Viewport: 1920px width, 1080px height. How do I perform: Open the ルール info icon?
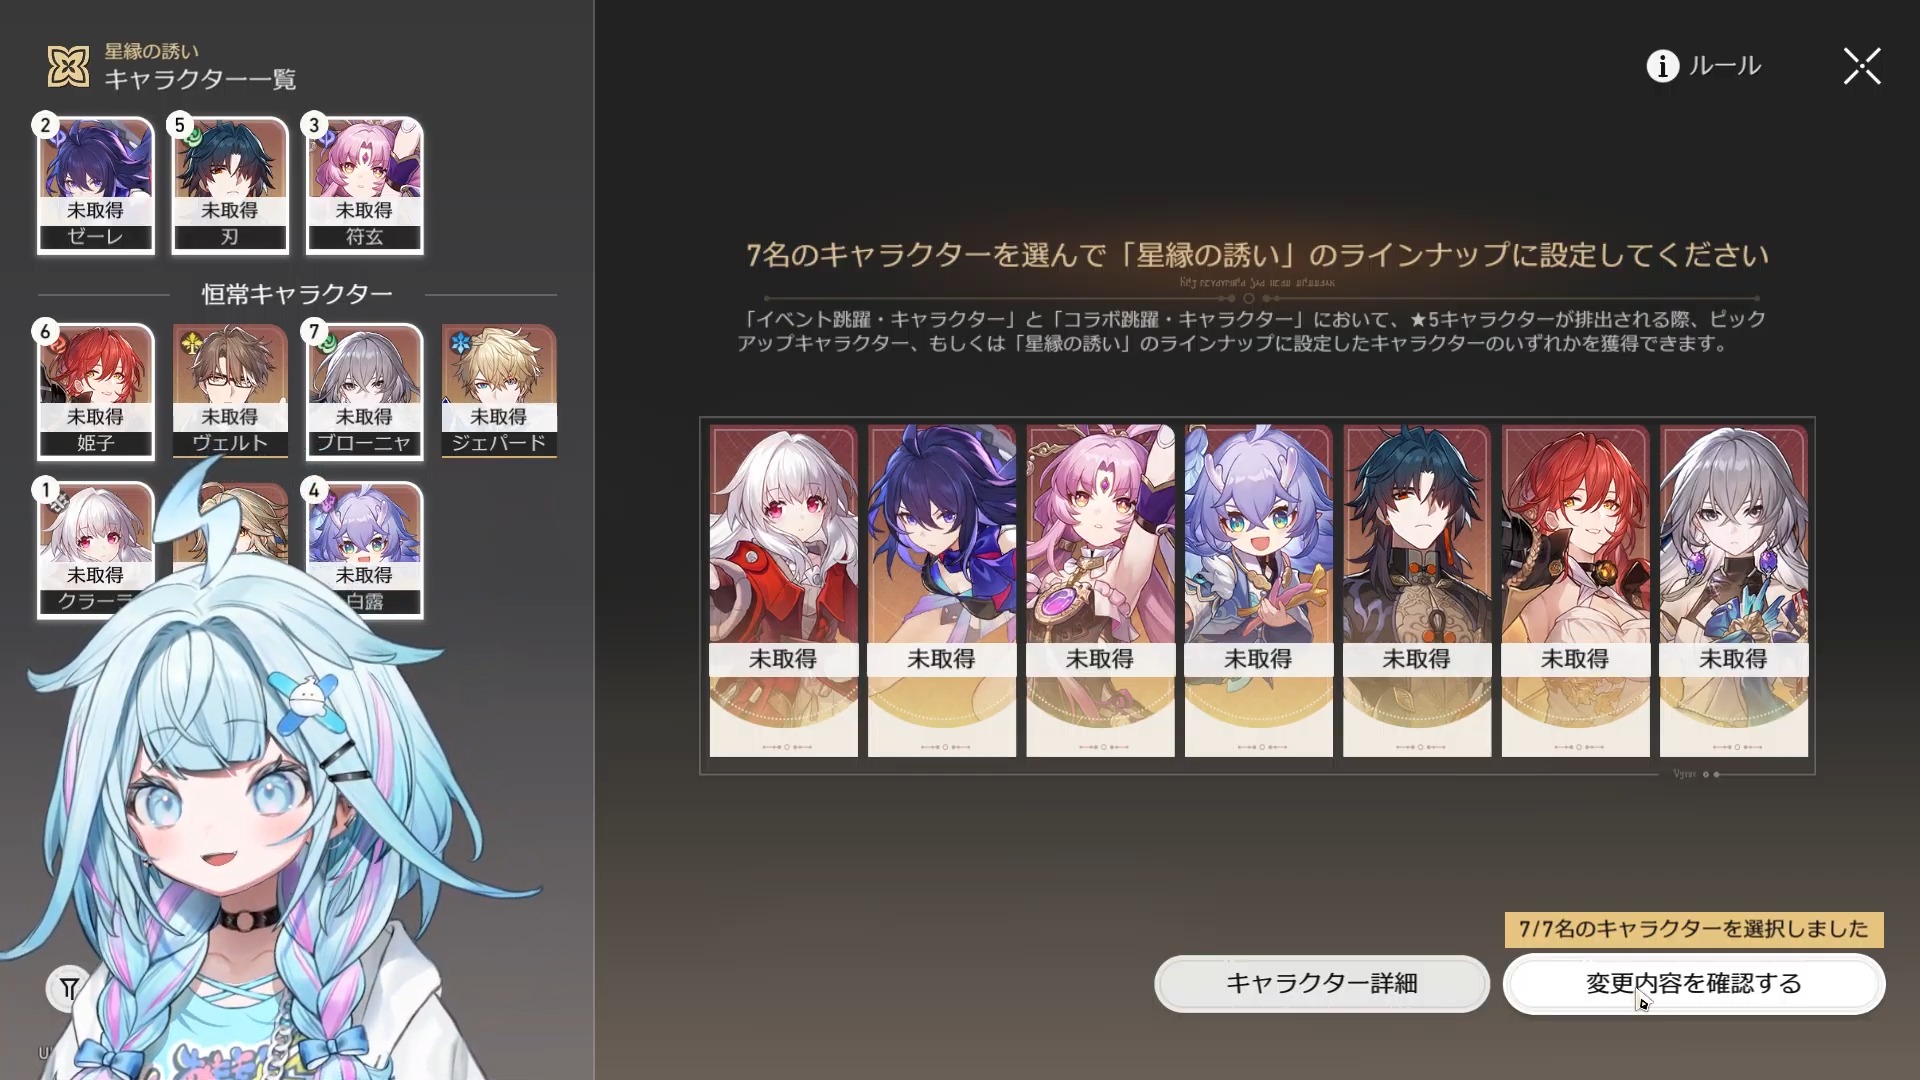point(1662,66)
